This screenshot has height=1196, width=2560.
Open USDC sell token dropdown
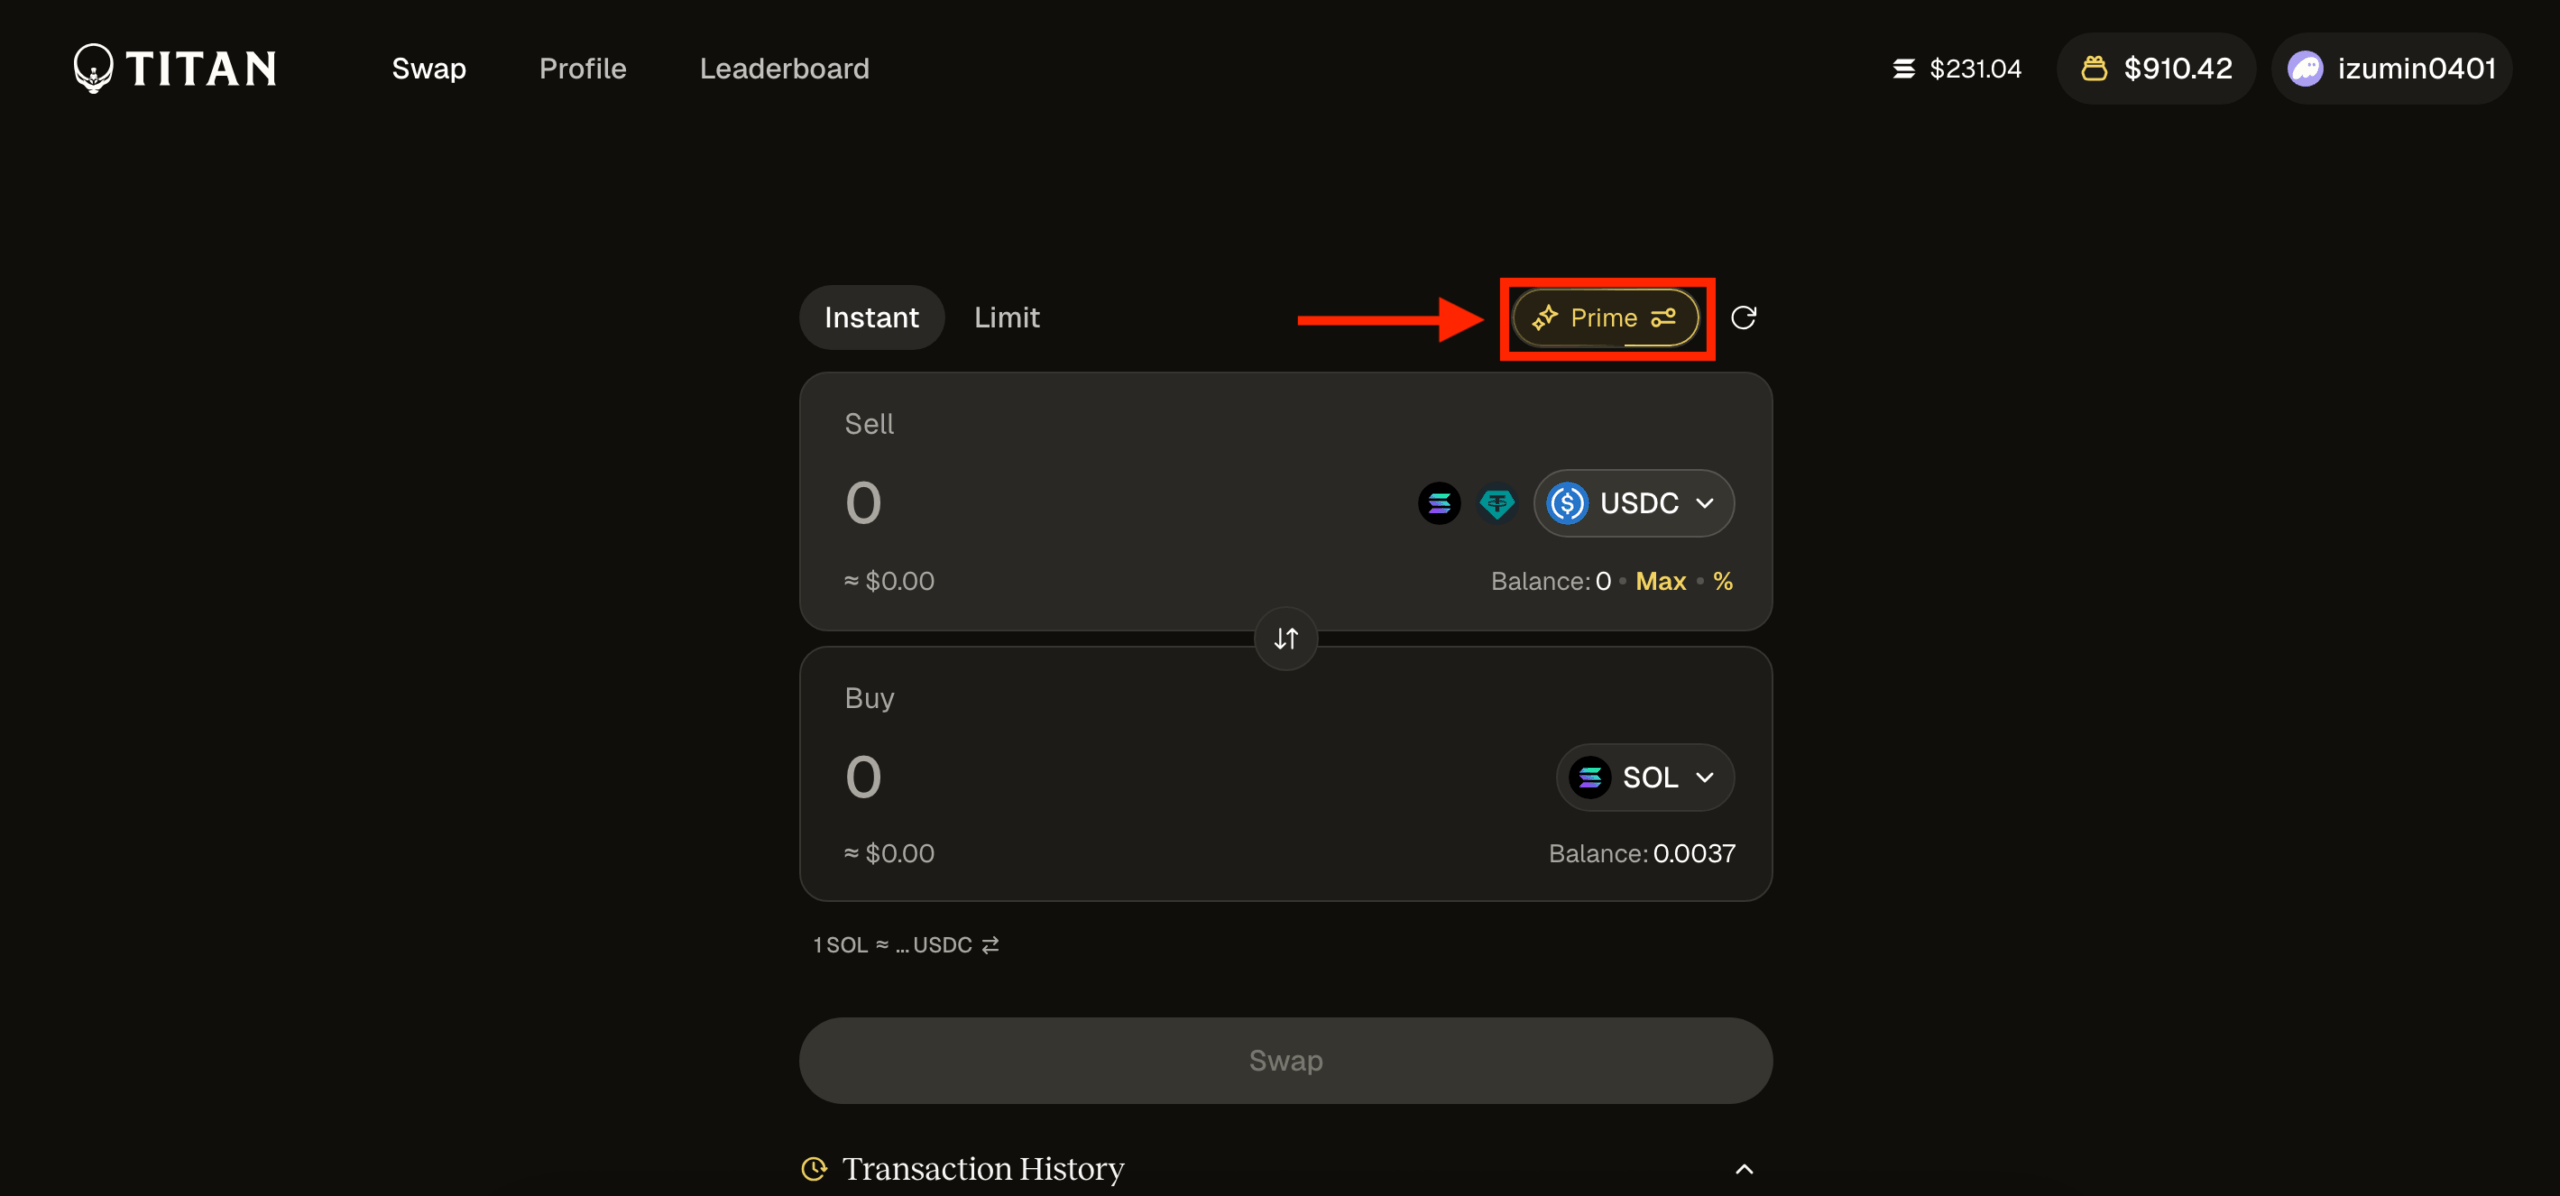(1634, 503)
